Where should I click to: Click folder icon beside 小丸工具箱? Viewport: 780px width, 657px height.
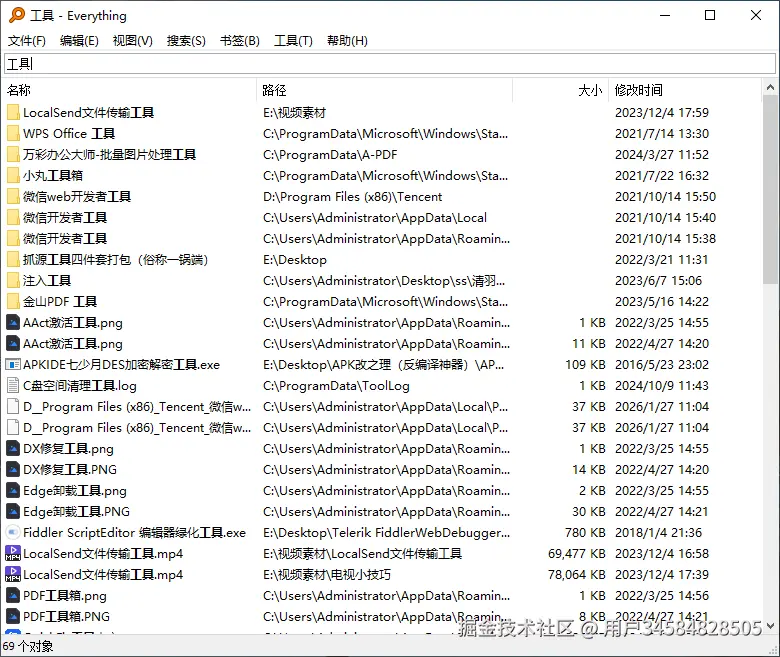(13, 176)
